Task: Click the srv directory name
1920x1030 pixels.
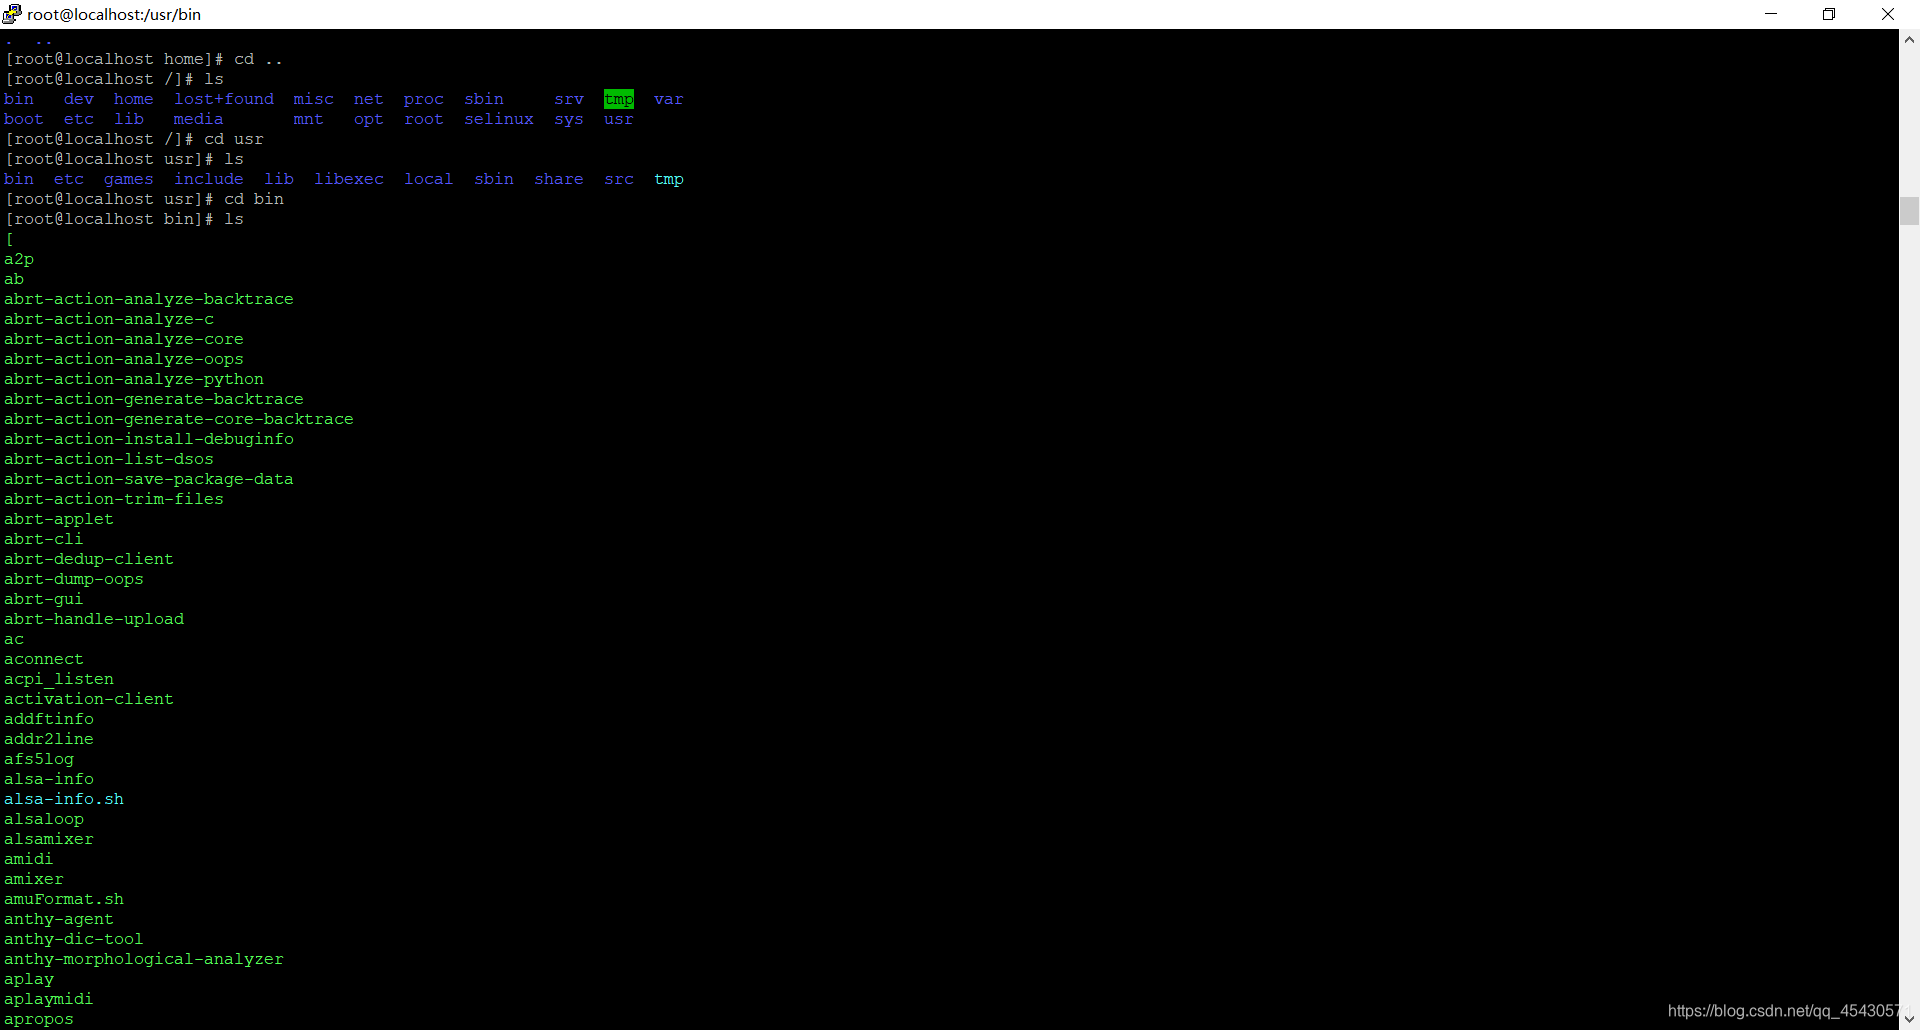Action: pyautogui.click(x=569, y=99)
